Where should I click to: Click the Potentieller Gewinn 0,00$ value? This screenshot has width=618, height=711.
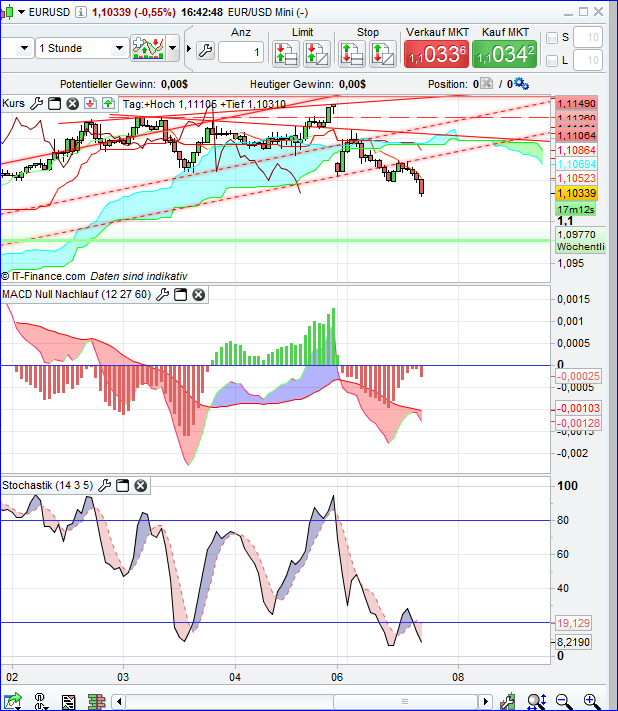coord(174,84)
